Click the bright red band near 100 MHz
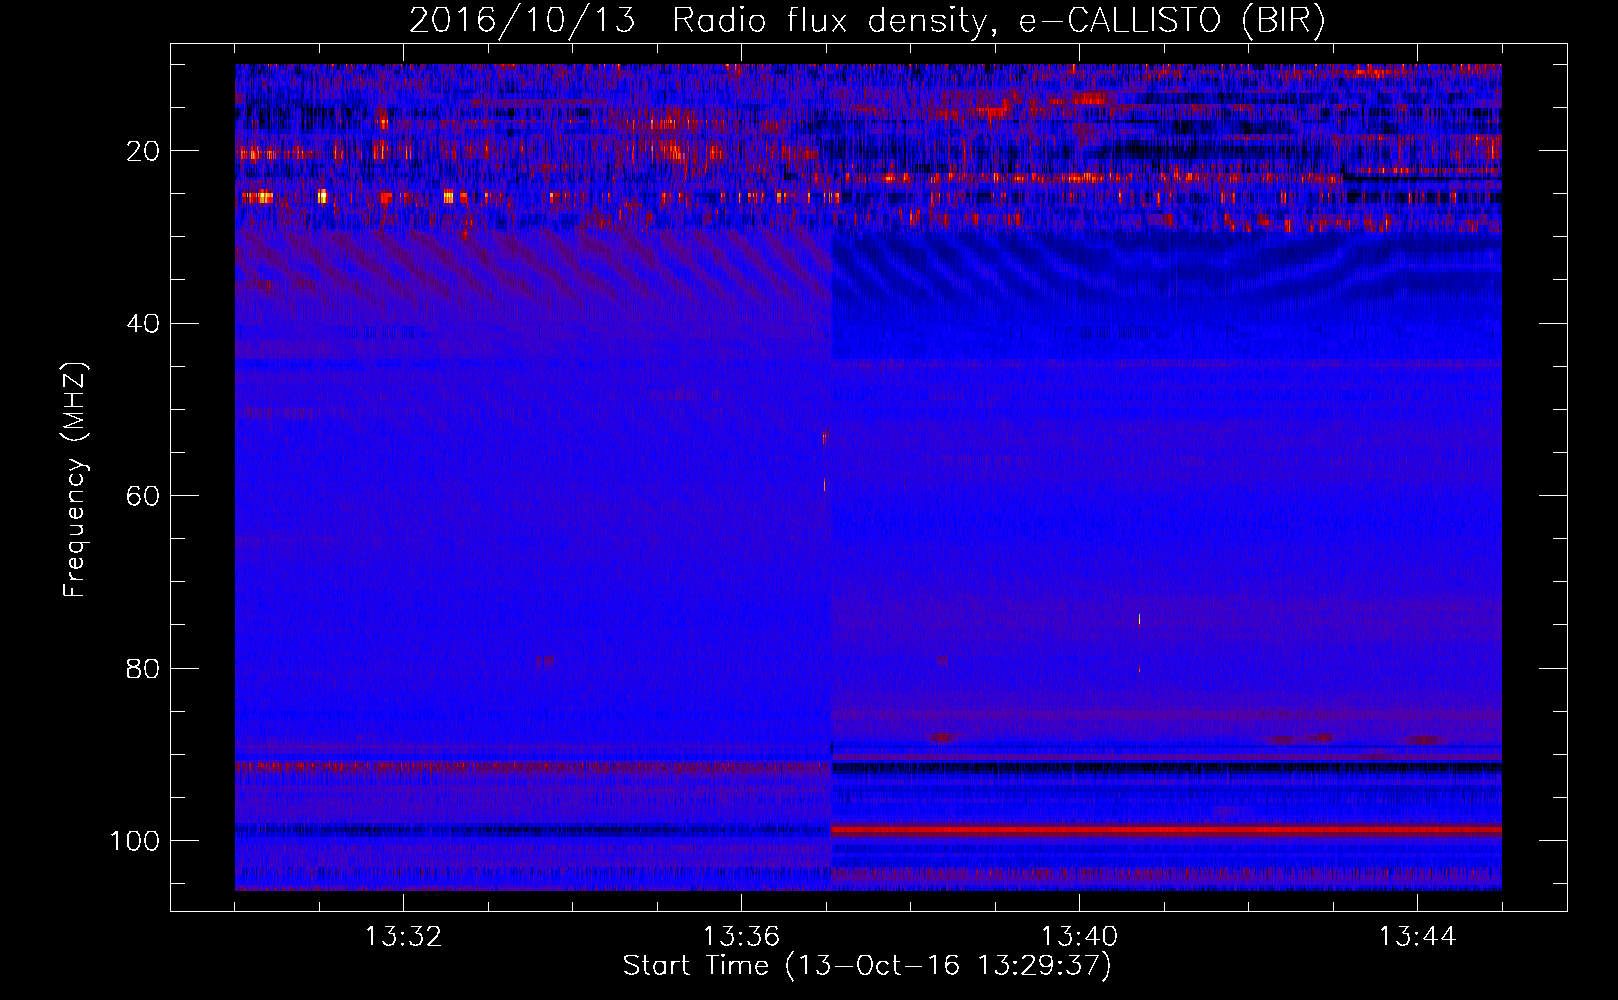The height and width of the screenshot is (1000, 1618). tap(1166, 830)
